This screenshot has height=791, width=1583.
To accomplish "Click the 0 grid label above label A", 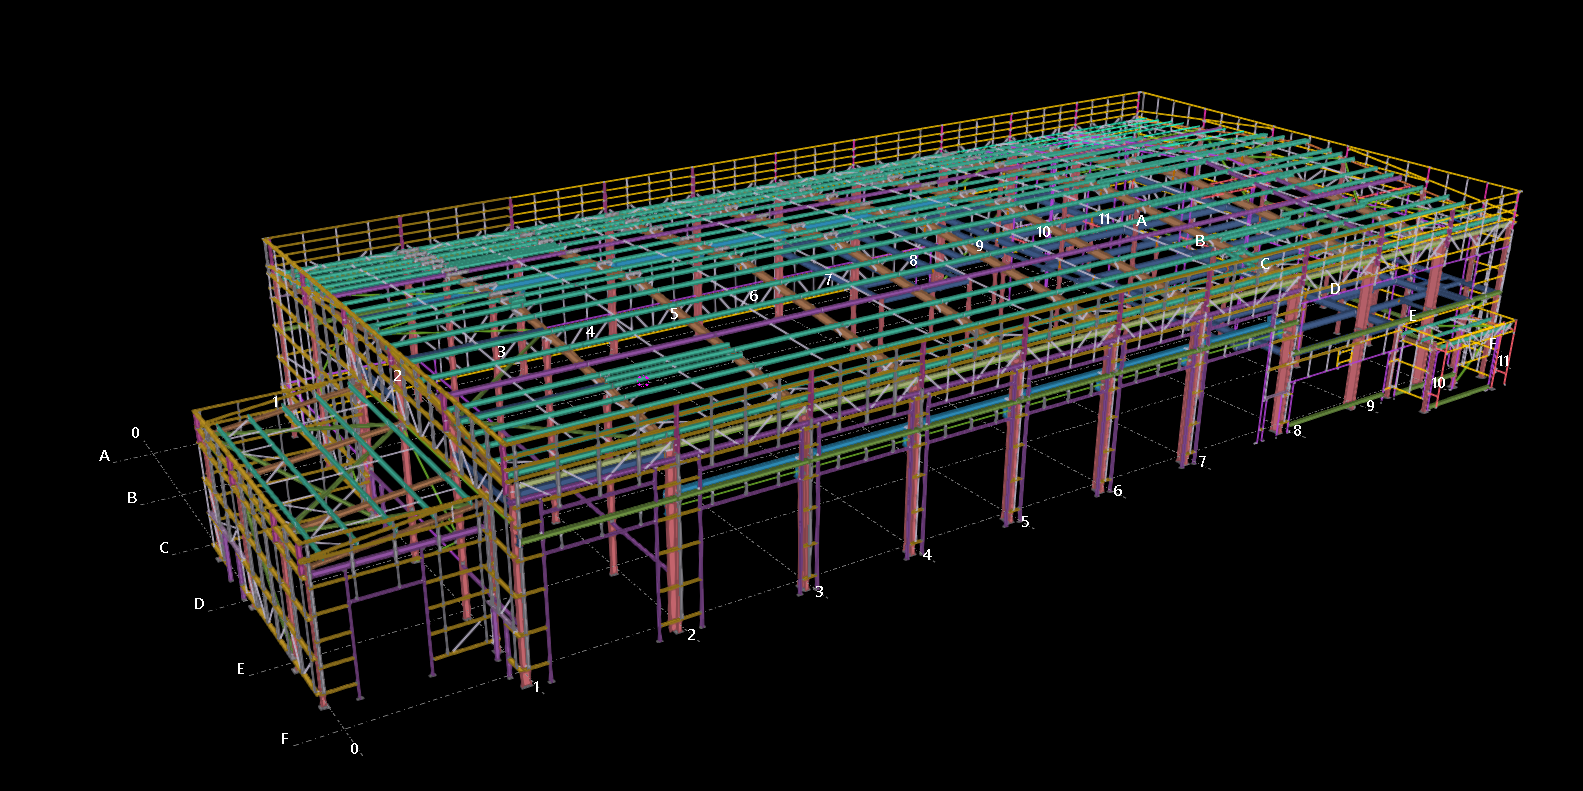I will [x=136, y=433].
